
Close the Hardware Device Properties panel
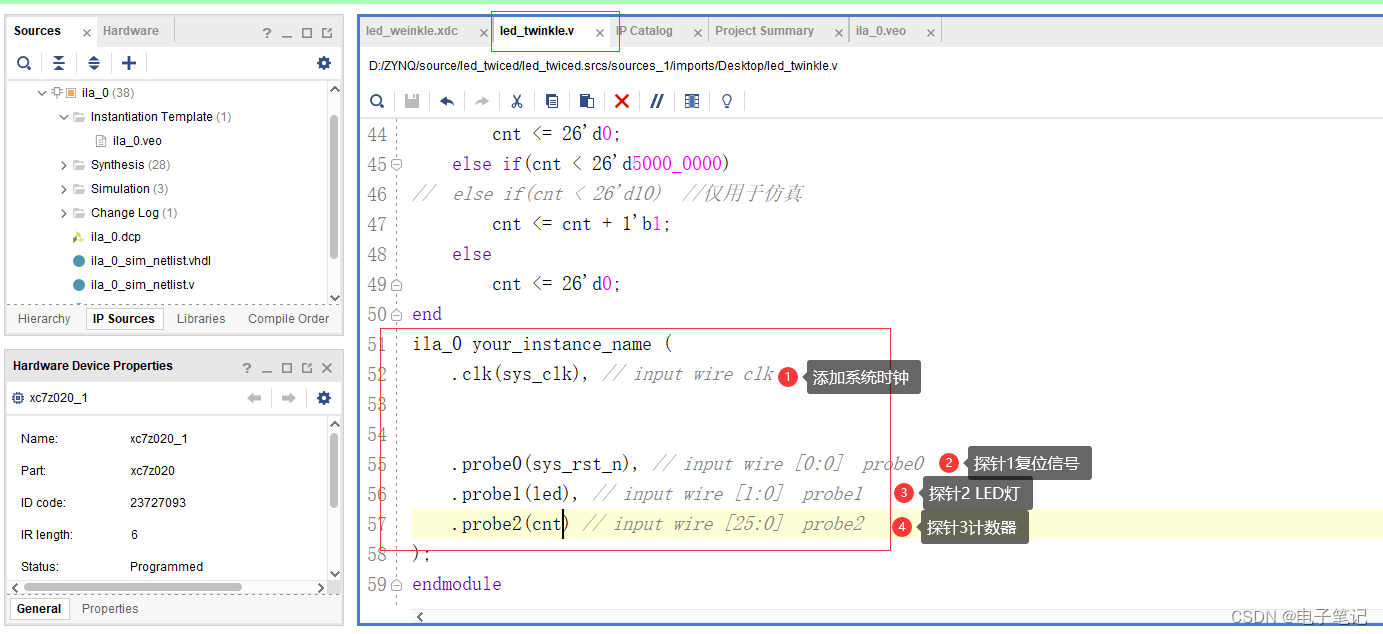(327, 368)
